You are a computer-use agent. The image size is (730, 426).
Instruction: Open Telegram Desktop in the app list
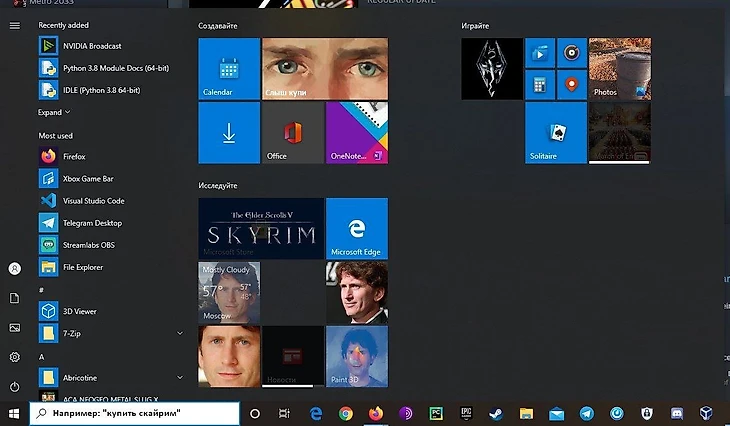pos(92,223)
